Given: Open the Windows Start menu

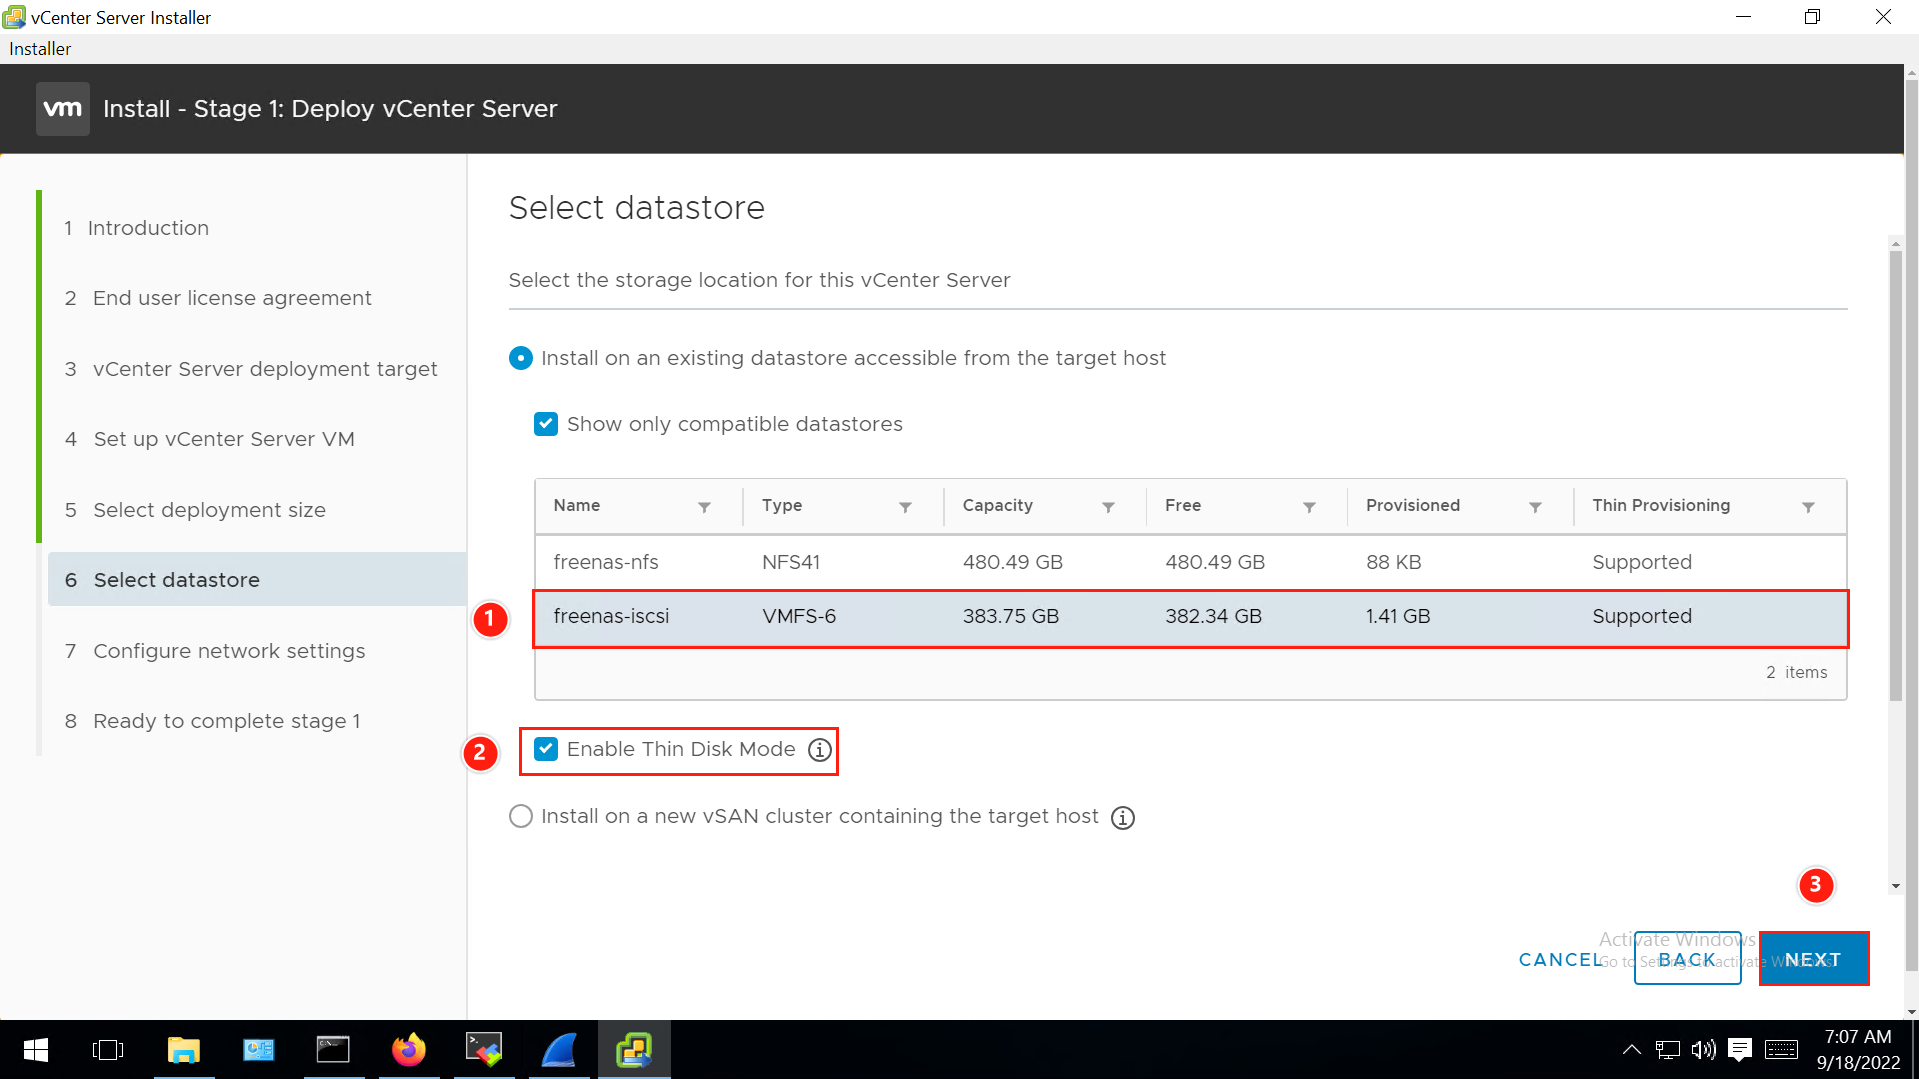Looking at the screenshot, I should [36, 1050].
